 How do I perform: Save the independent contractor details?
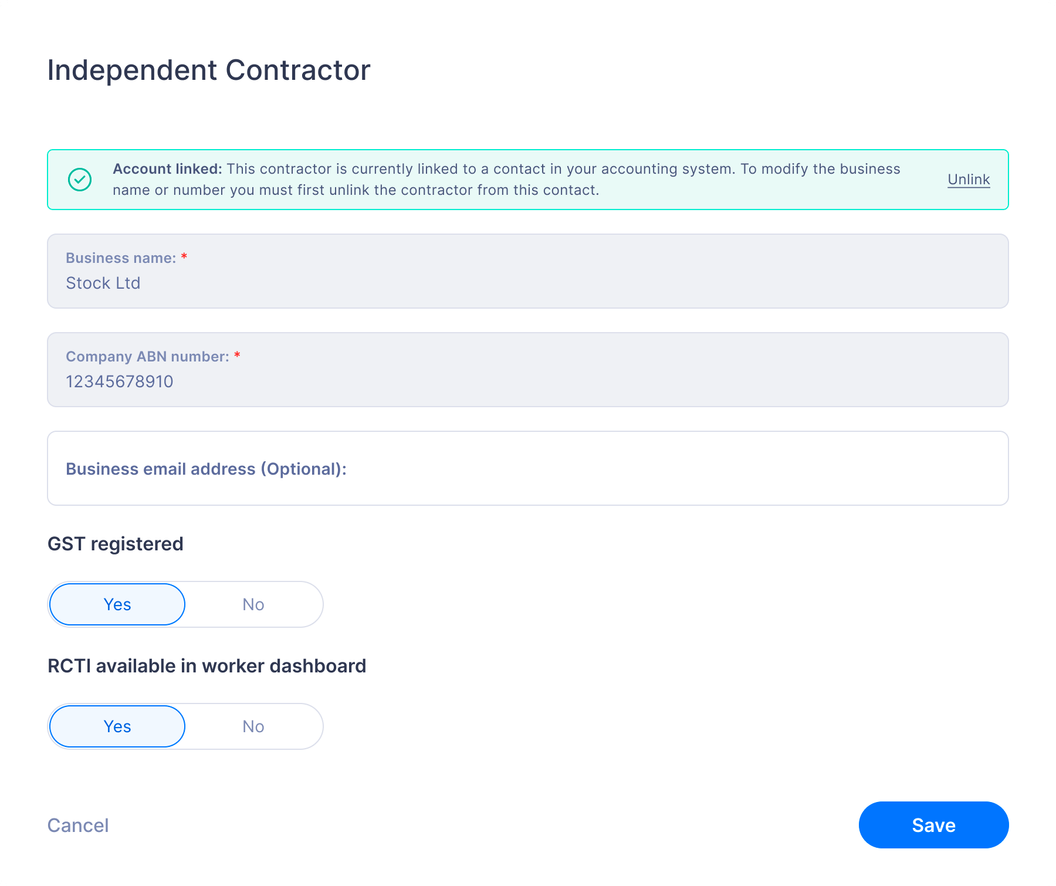point(933,825)
